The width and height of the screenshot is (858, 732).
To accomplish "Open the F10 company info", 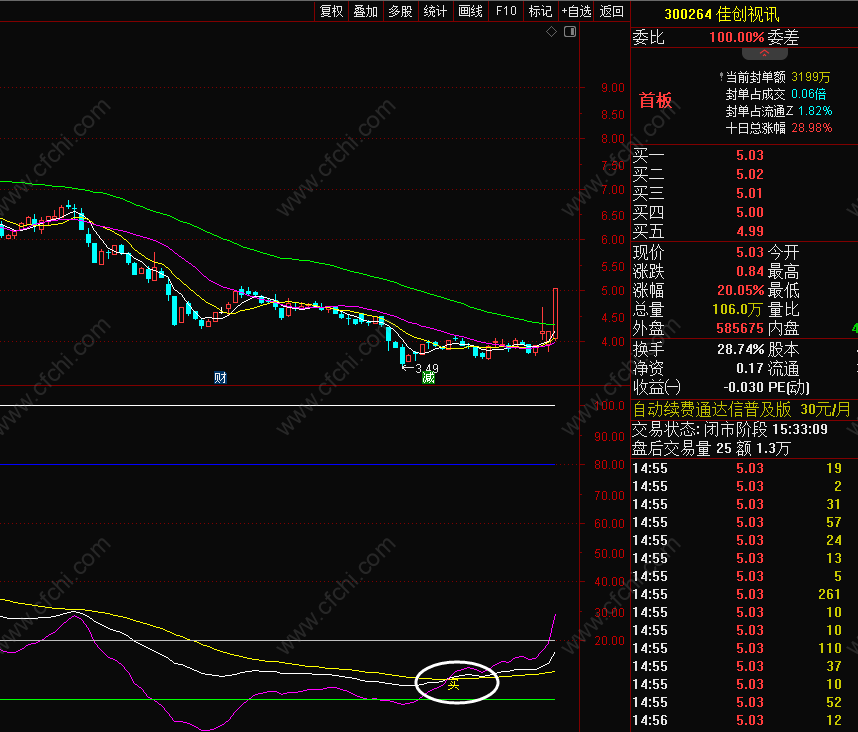I will click(506, 11).
